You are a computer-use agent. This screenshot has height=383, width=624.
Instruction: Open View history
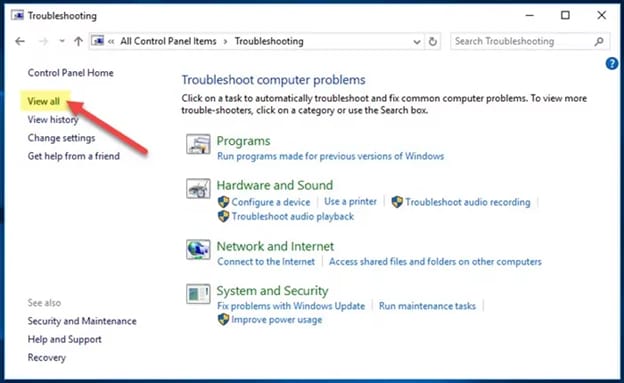coord(53,119)
